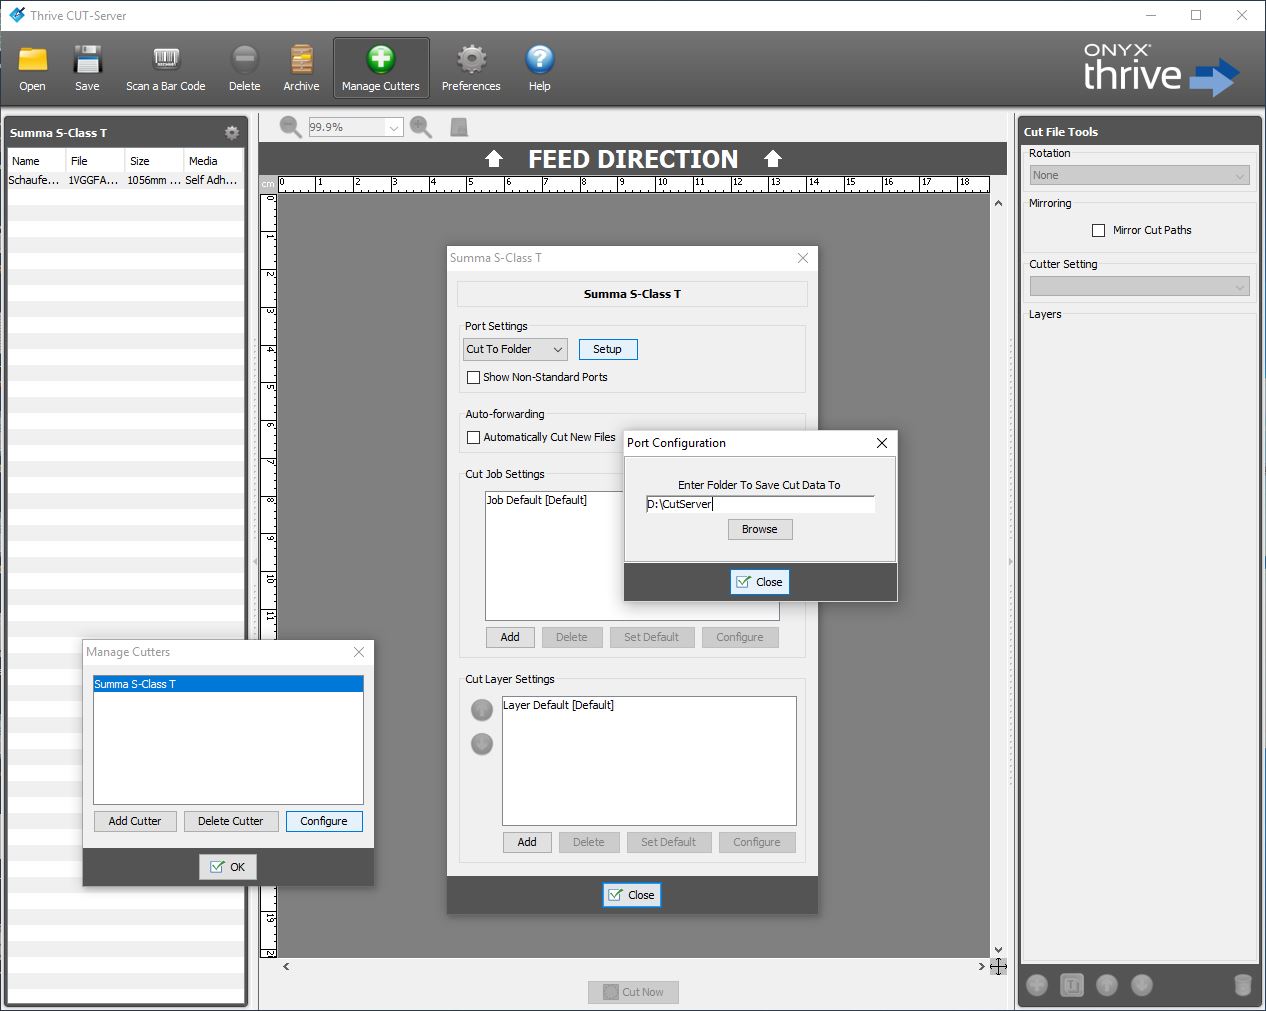The image size is (1266, 1011).
Task: Select Job Default [Default] entry
Action: click(x=537, y=500)
